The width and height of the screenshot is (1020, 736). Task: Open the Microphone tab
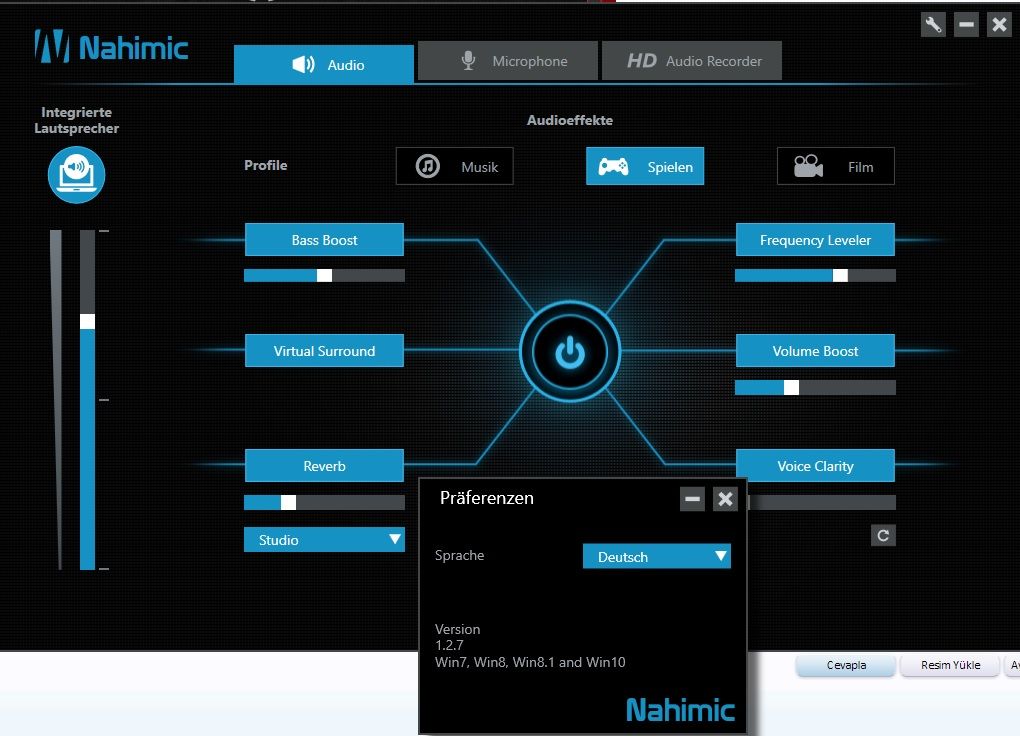pos(507,61)
